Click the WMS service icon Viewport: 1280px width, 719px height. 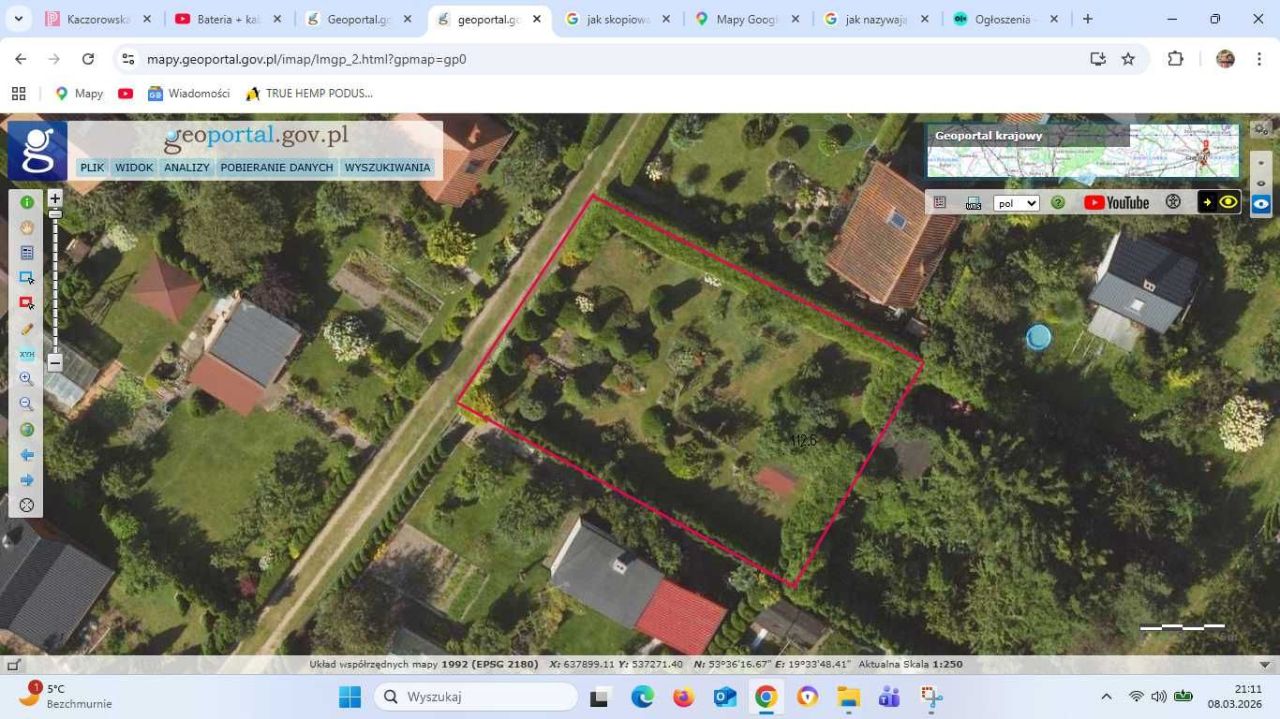click(973, 203)
